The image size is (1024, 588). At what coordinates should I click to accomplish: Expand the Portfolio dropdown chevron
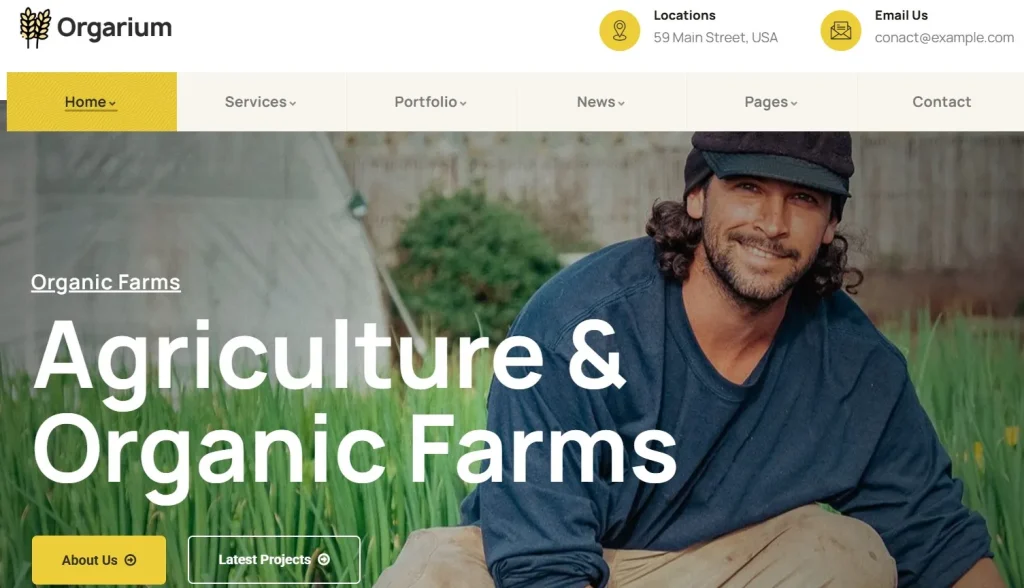click(463, 103)
